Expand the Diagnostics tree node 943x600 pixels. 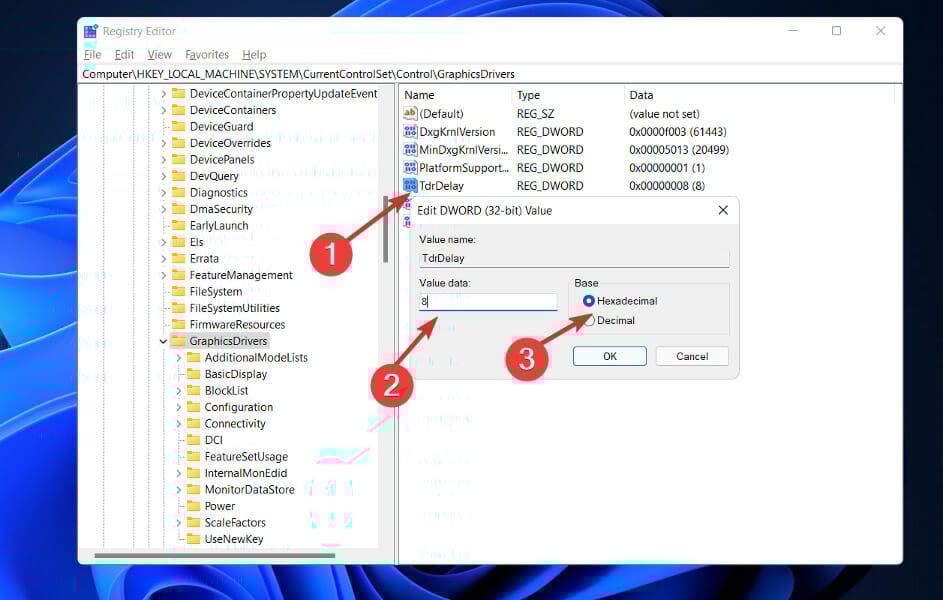162,192
